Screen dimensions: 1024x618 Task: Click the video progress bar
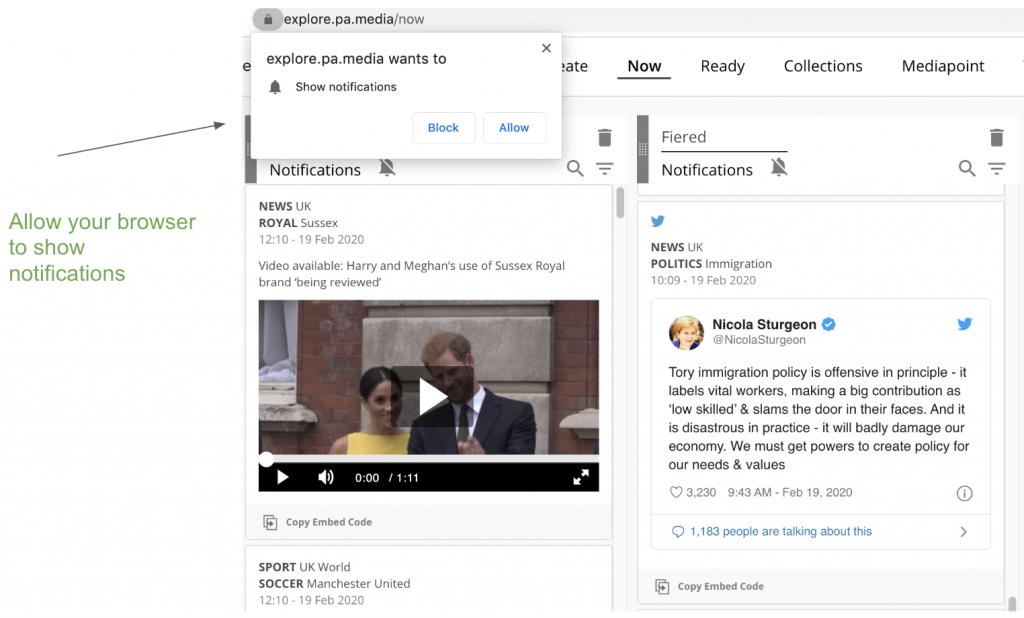click(430, 460)
